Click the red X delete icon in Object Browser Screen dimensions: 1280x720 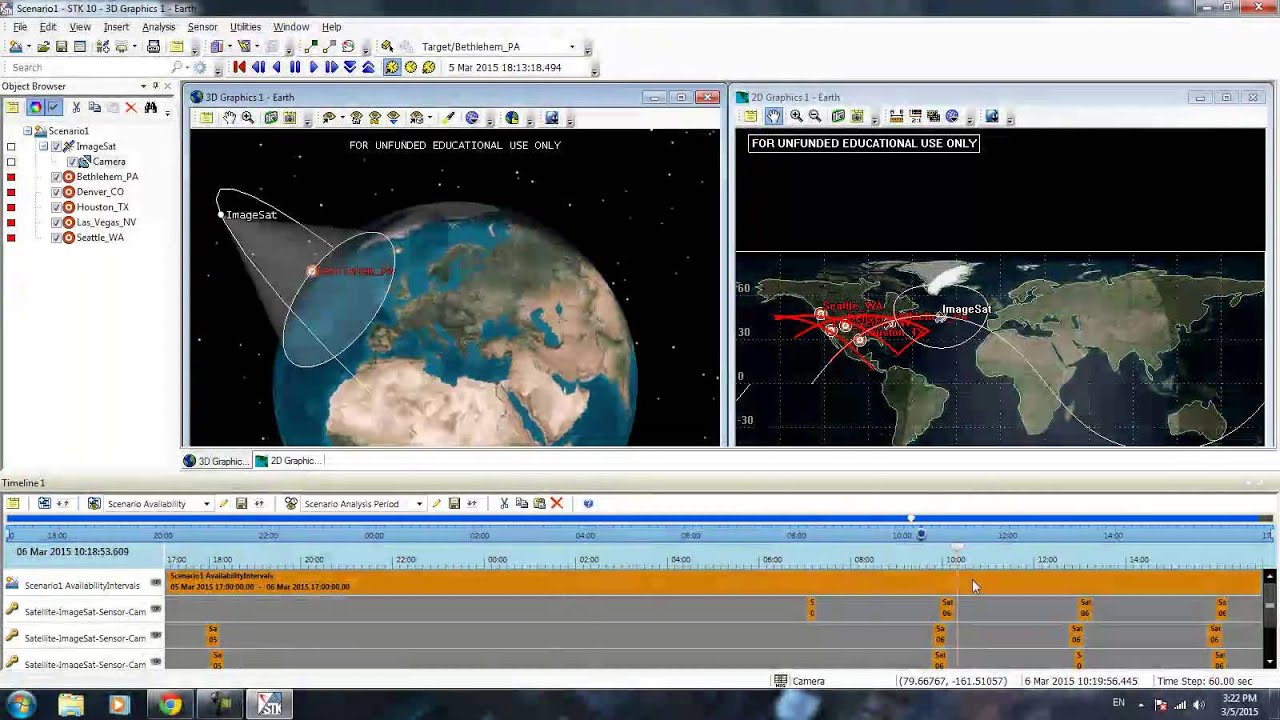[x=130, y=107]
